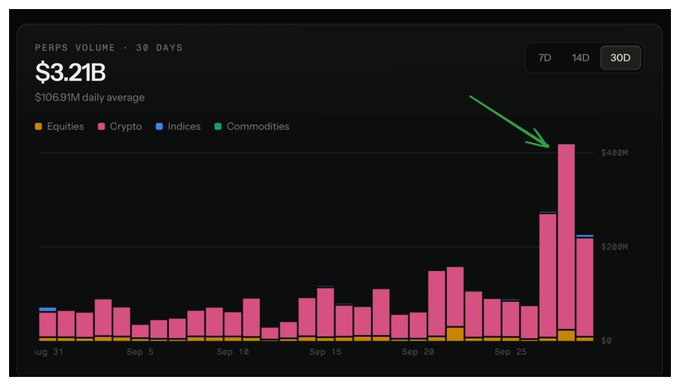Toggle the Equities legend entry
Screen dimensions: 680x386
click(59, 126)
